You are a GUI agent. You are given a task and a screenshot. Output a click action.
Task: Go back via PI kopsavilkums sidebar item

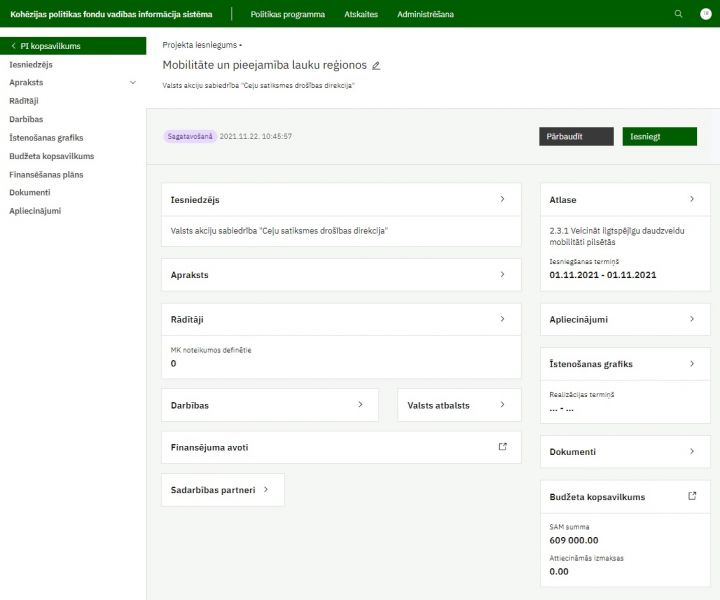pyautogui.click(x=50, y=46)
